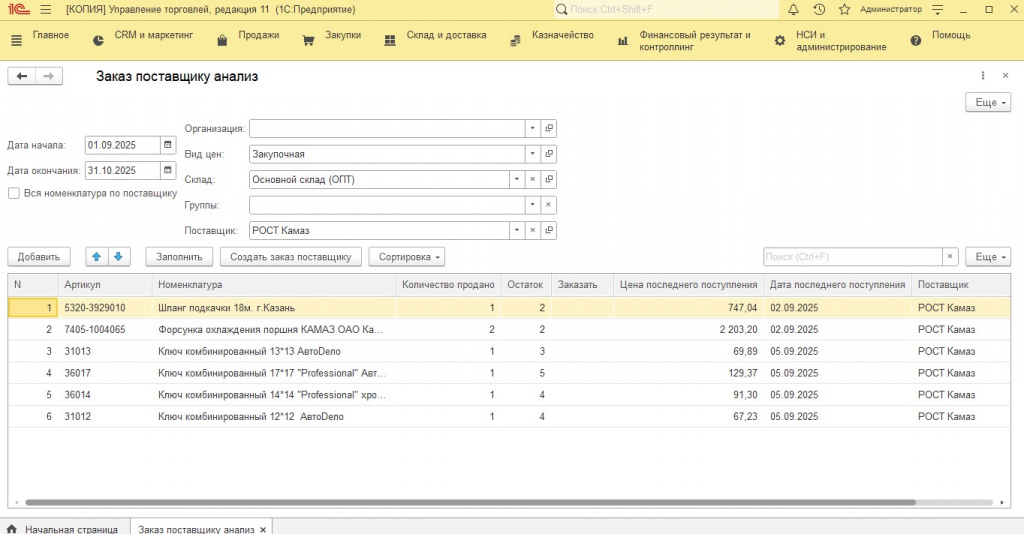Open notifications bell icon

coord(793,10)
